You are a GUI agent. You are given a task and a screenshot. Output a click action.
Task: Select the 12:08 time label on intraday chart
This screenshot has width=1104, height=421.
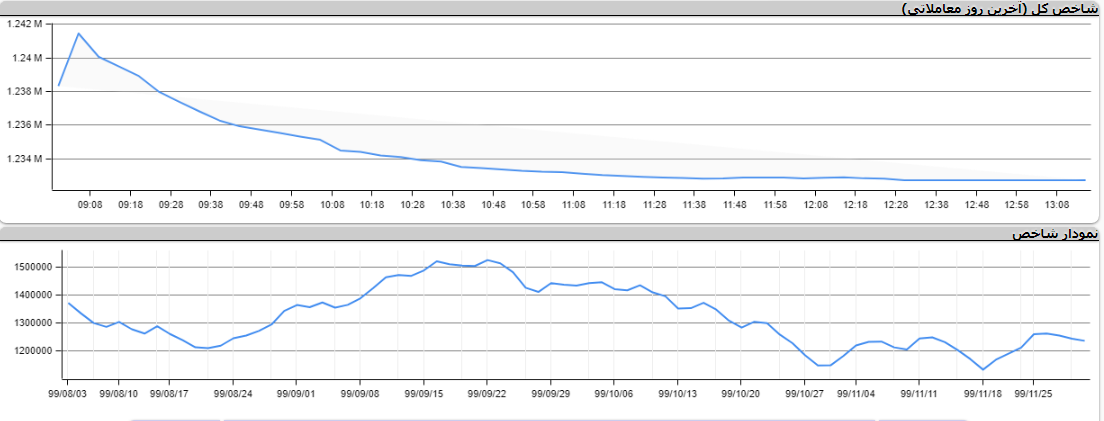click(815, 204)
